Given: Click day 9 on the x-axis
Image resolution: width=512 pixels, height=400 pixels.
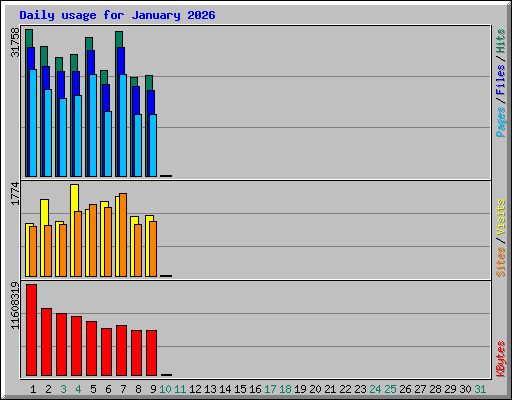Looking at the screenshot, I should coord(153,389).
